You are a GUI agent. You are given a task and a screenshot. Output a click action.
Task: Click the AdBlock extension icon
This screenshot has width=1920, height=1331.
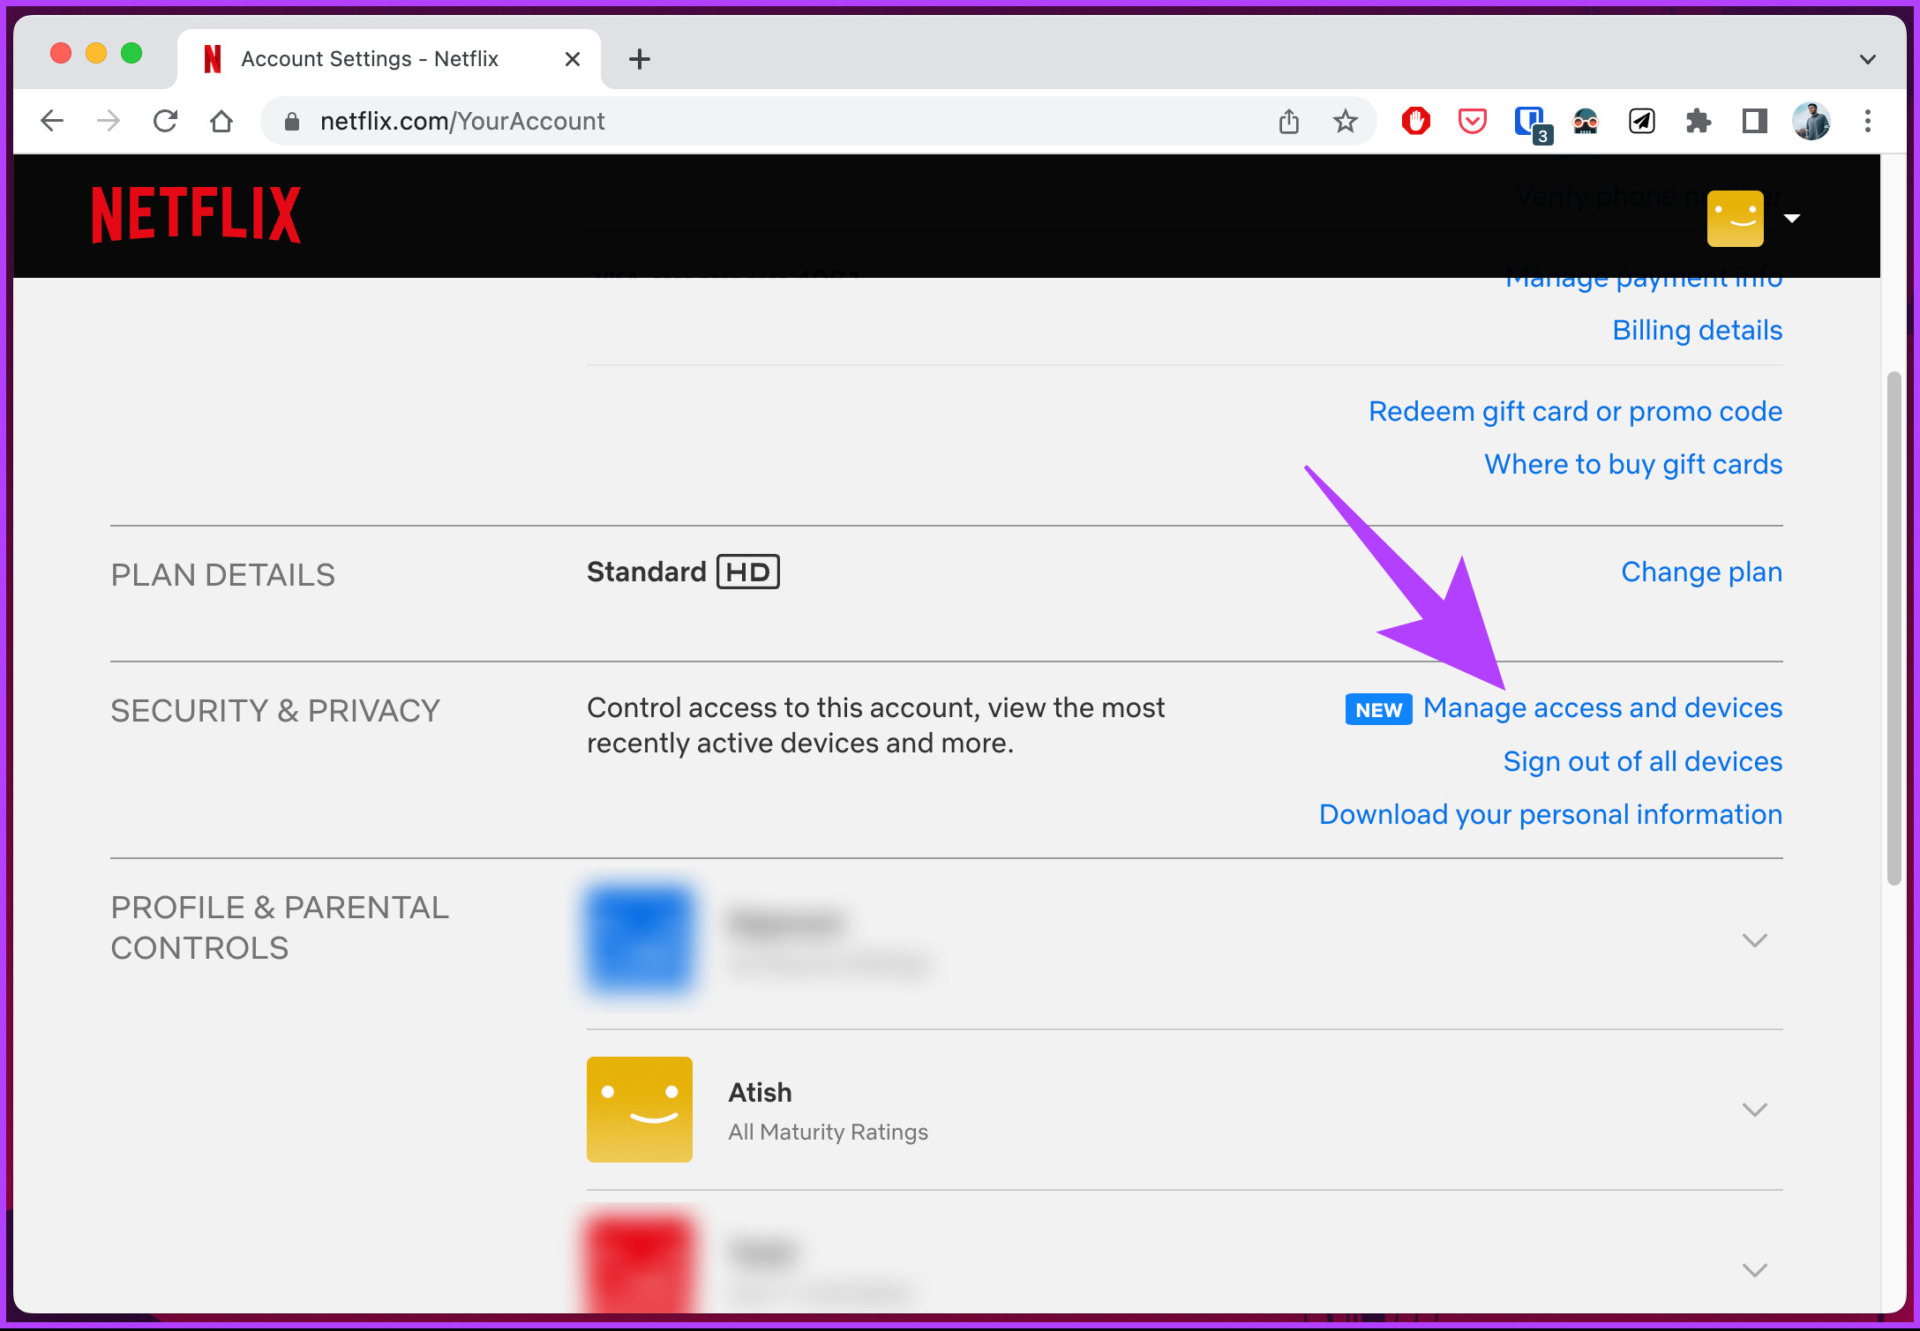pos(1416,120)
